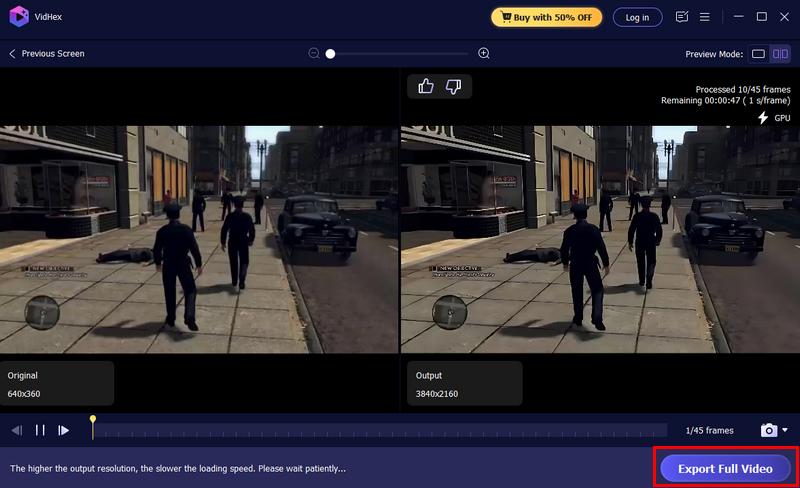Click the zoom out magnifier icon
Viewport: 800px width, 488px height.
(x=314, y=53)
